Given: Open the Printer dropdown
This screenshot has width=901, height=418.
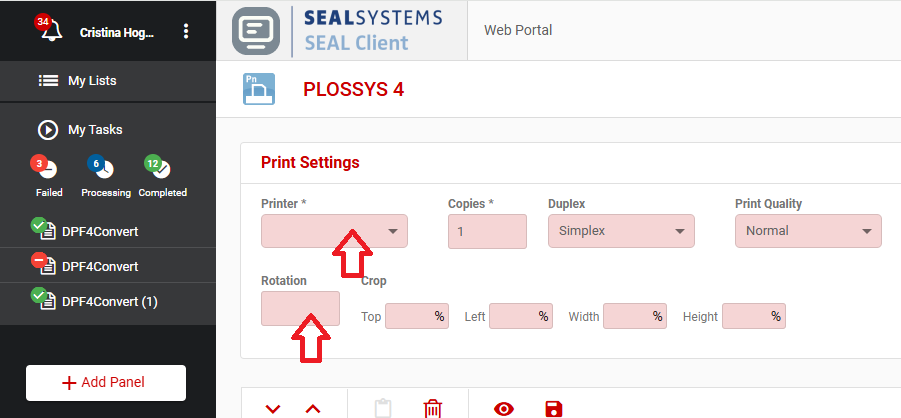Looking at the screenshot, I should [334, 231].
